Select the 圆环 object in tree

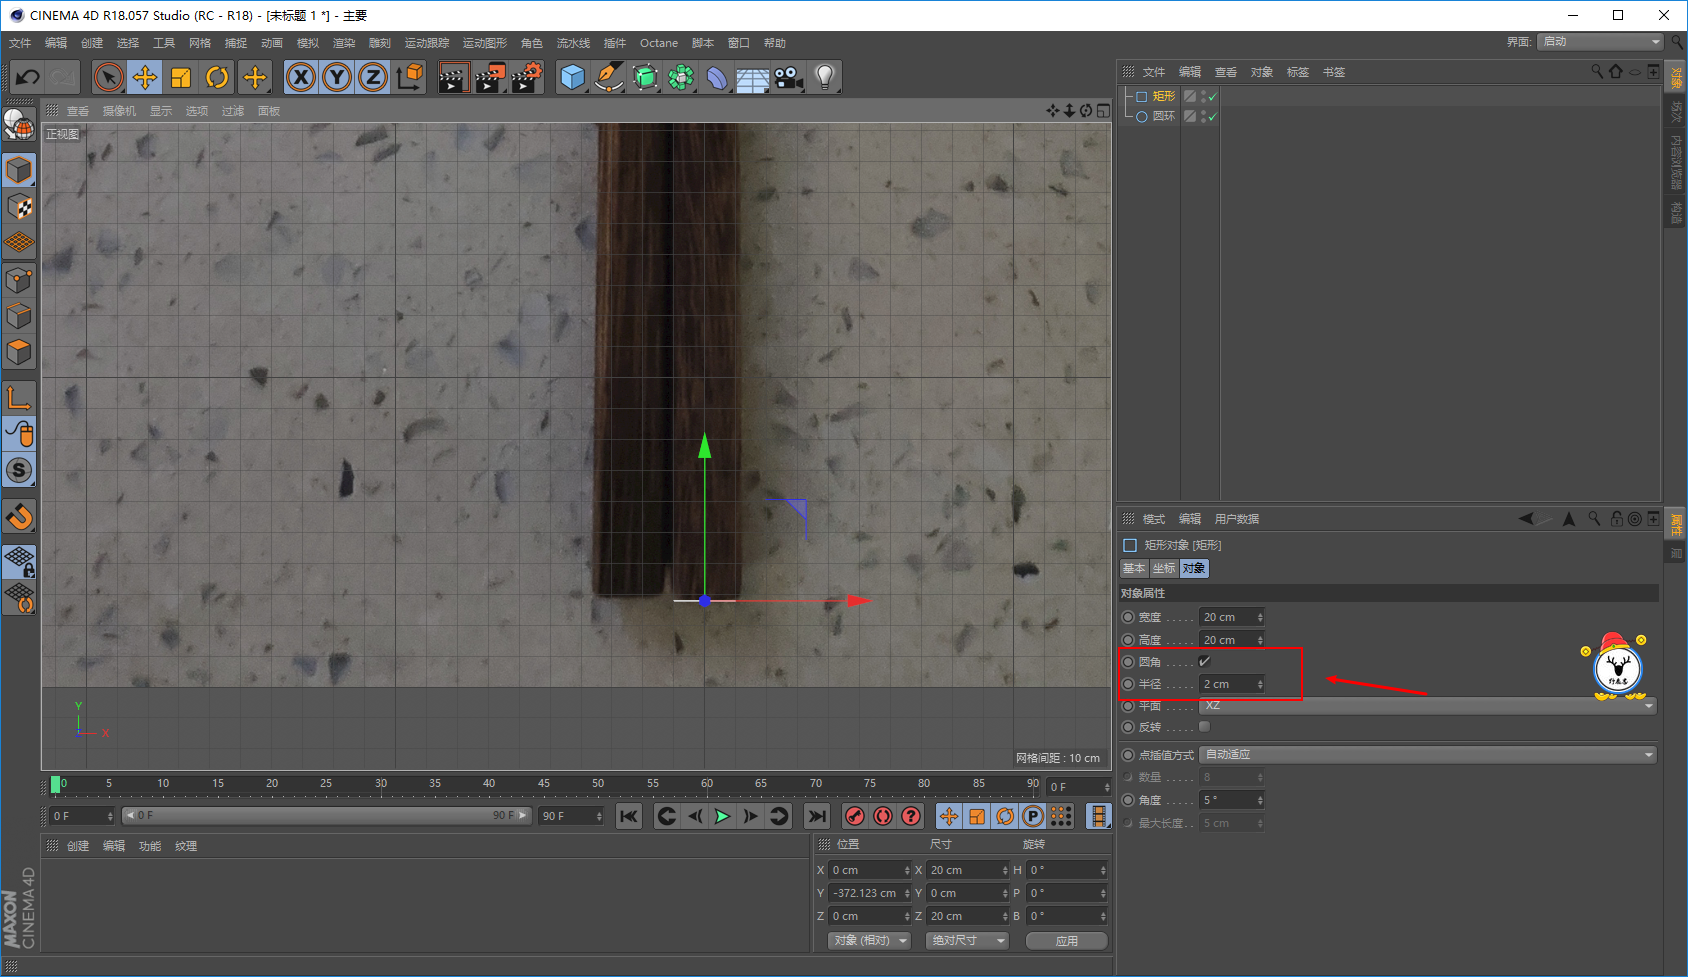pyautogui.click(x=1164, y=117)
